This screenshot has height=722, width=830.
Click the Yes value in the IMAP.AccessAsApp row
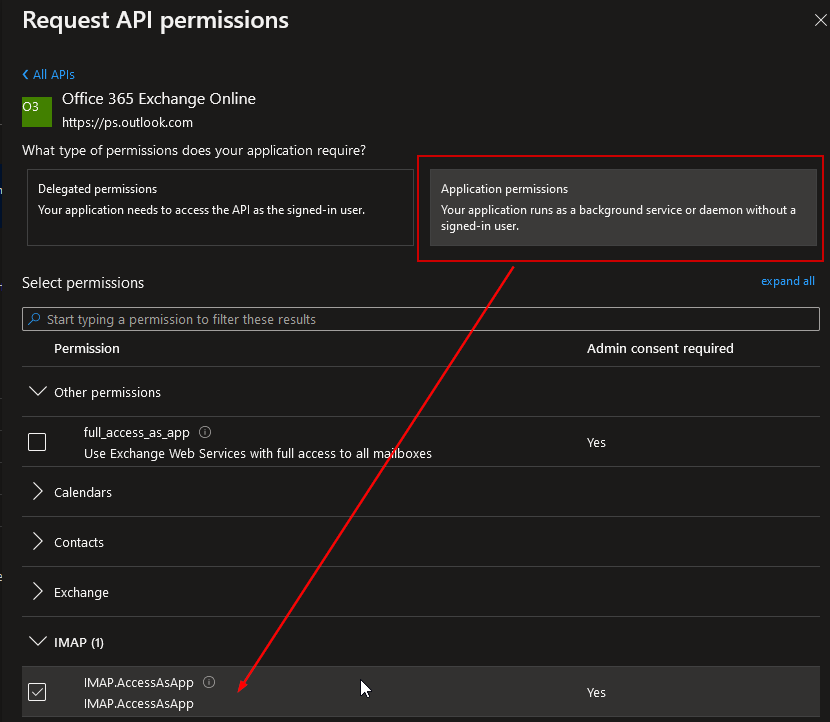coord(596,692)
